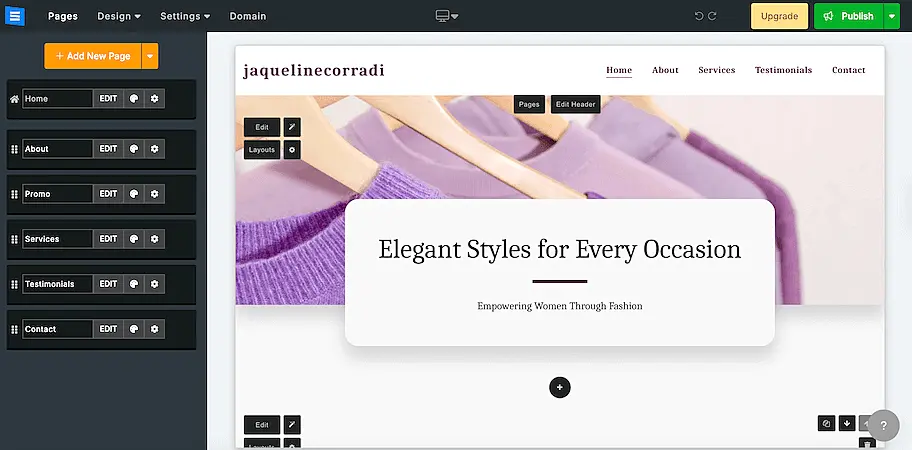The image size is (912, 450).
Task: Open the Domain menu item
Action: pyautogui.click(x=248, y=16)
